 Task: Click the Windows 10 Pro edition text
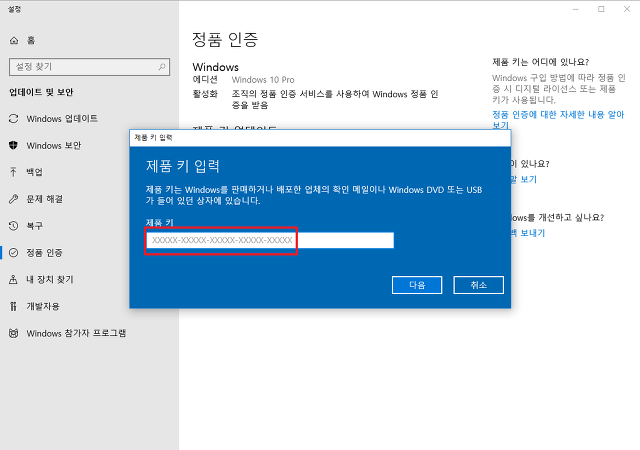coord(263,80)
